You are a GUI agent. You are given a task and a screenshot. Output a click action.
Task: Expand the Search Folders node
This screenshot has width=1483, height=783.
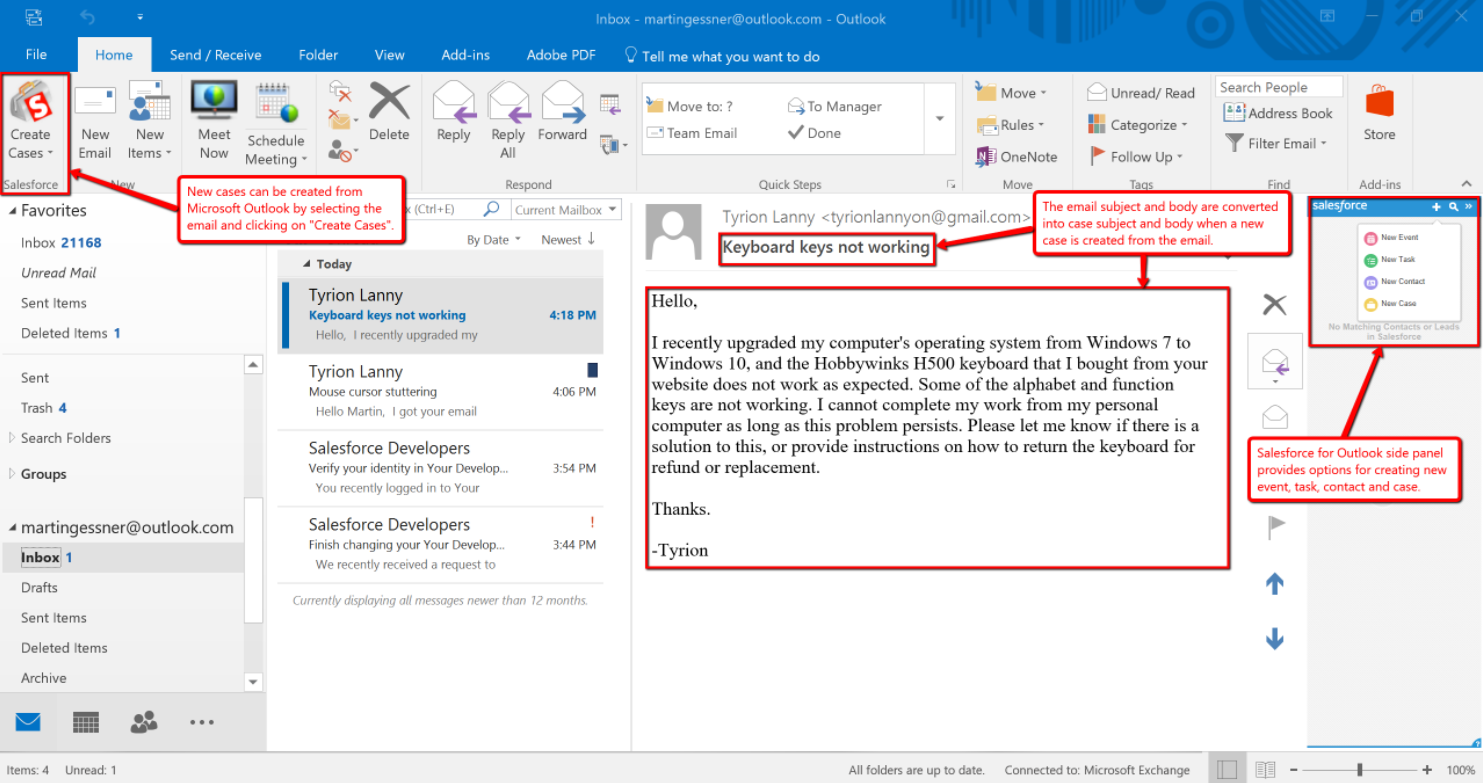pyautogui.click(x=13, y=438)
